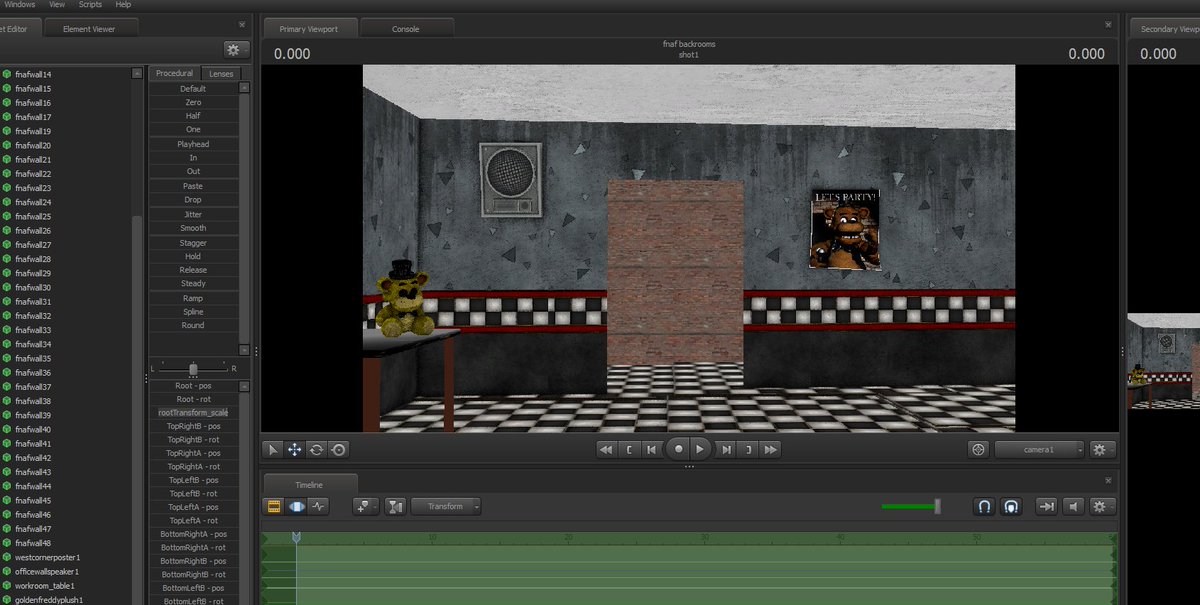The width and height of the screenshot is (1200, 605).
Task: Play the shot in the viewport
Action: point(700,450)
